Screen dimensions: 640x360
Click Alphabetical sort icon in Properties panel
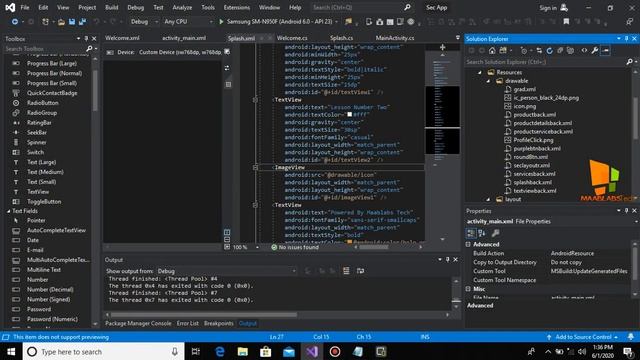coord(482,233)
